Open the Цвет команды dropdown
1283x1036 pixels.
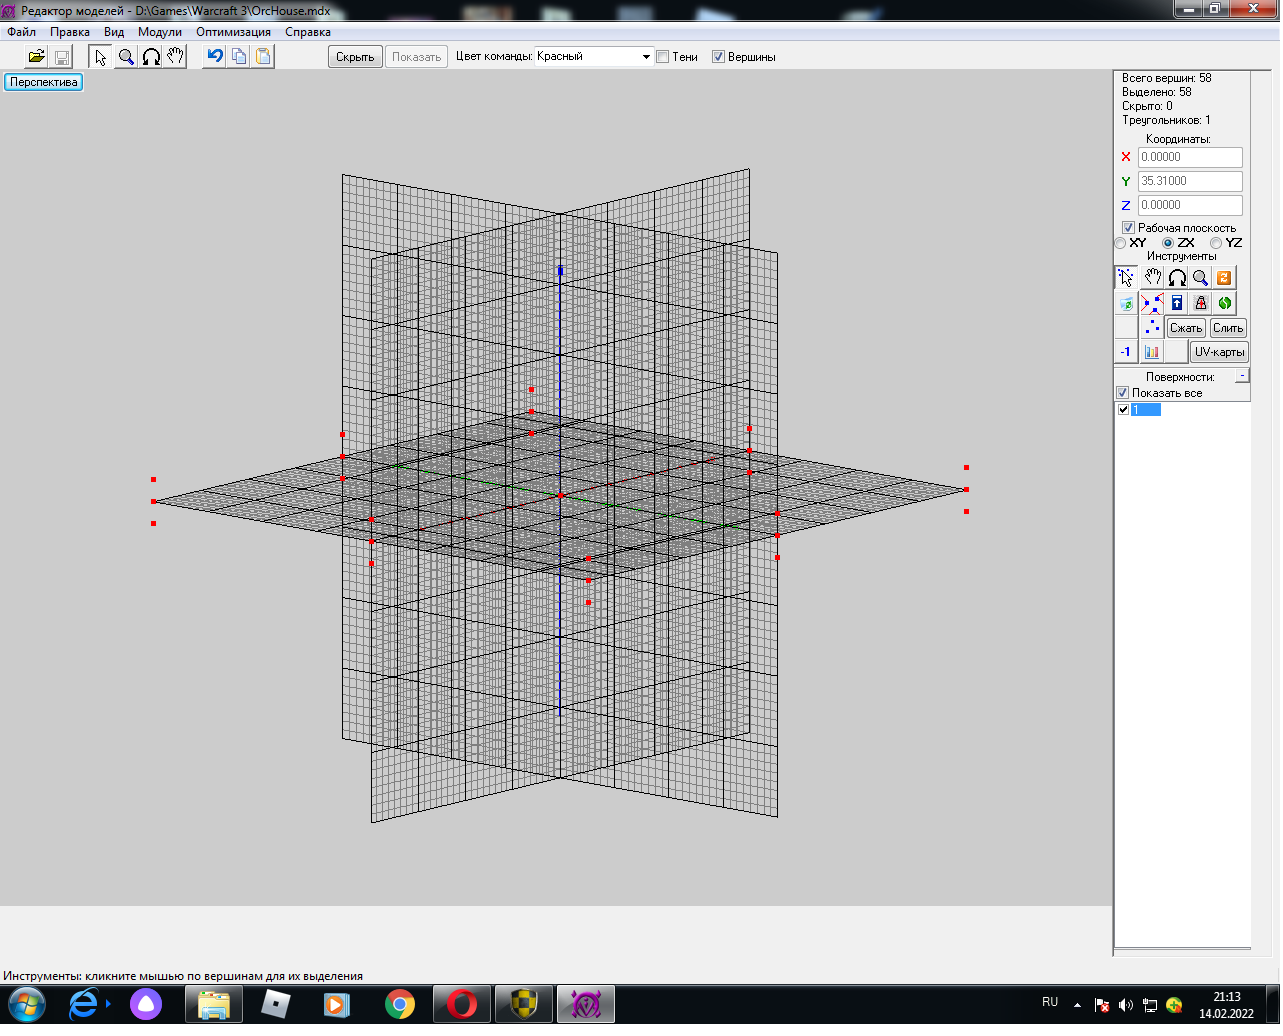pos(645,57)
